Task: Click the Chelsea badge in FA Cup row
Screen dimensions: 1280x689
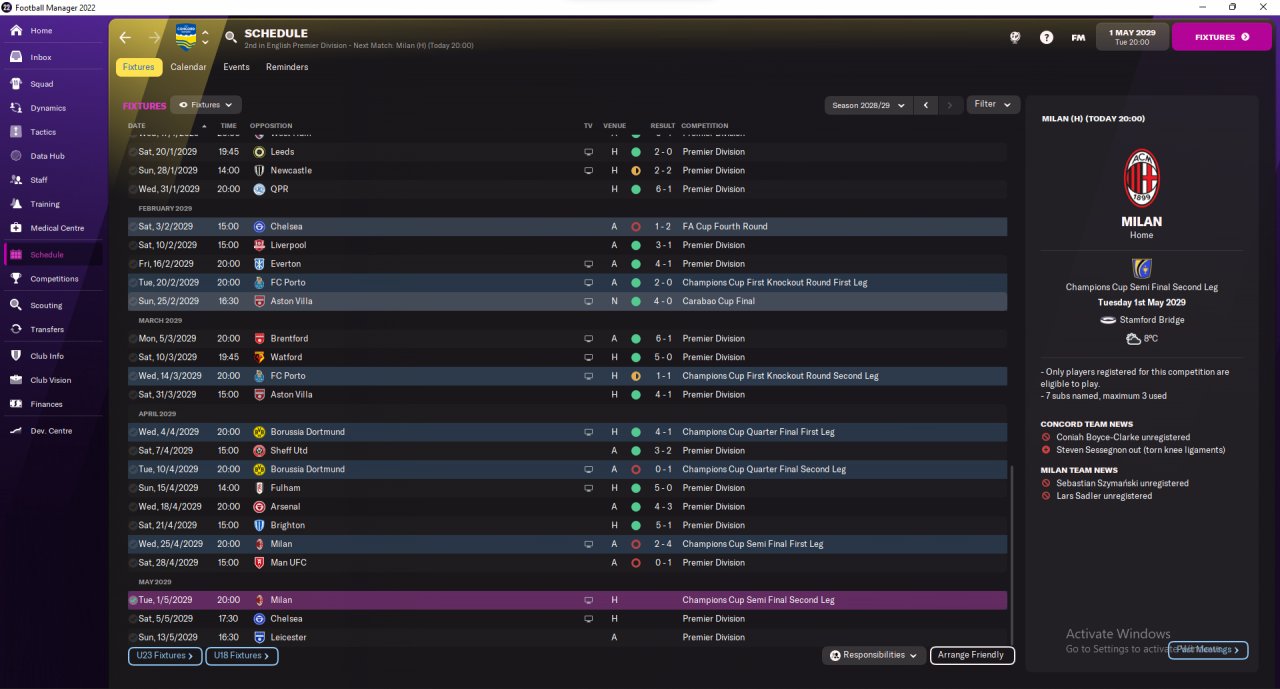Action: (x=259, y=227)
